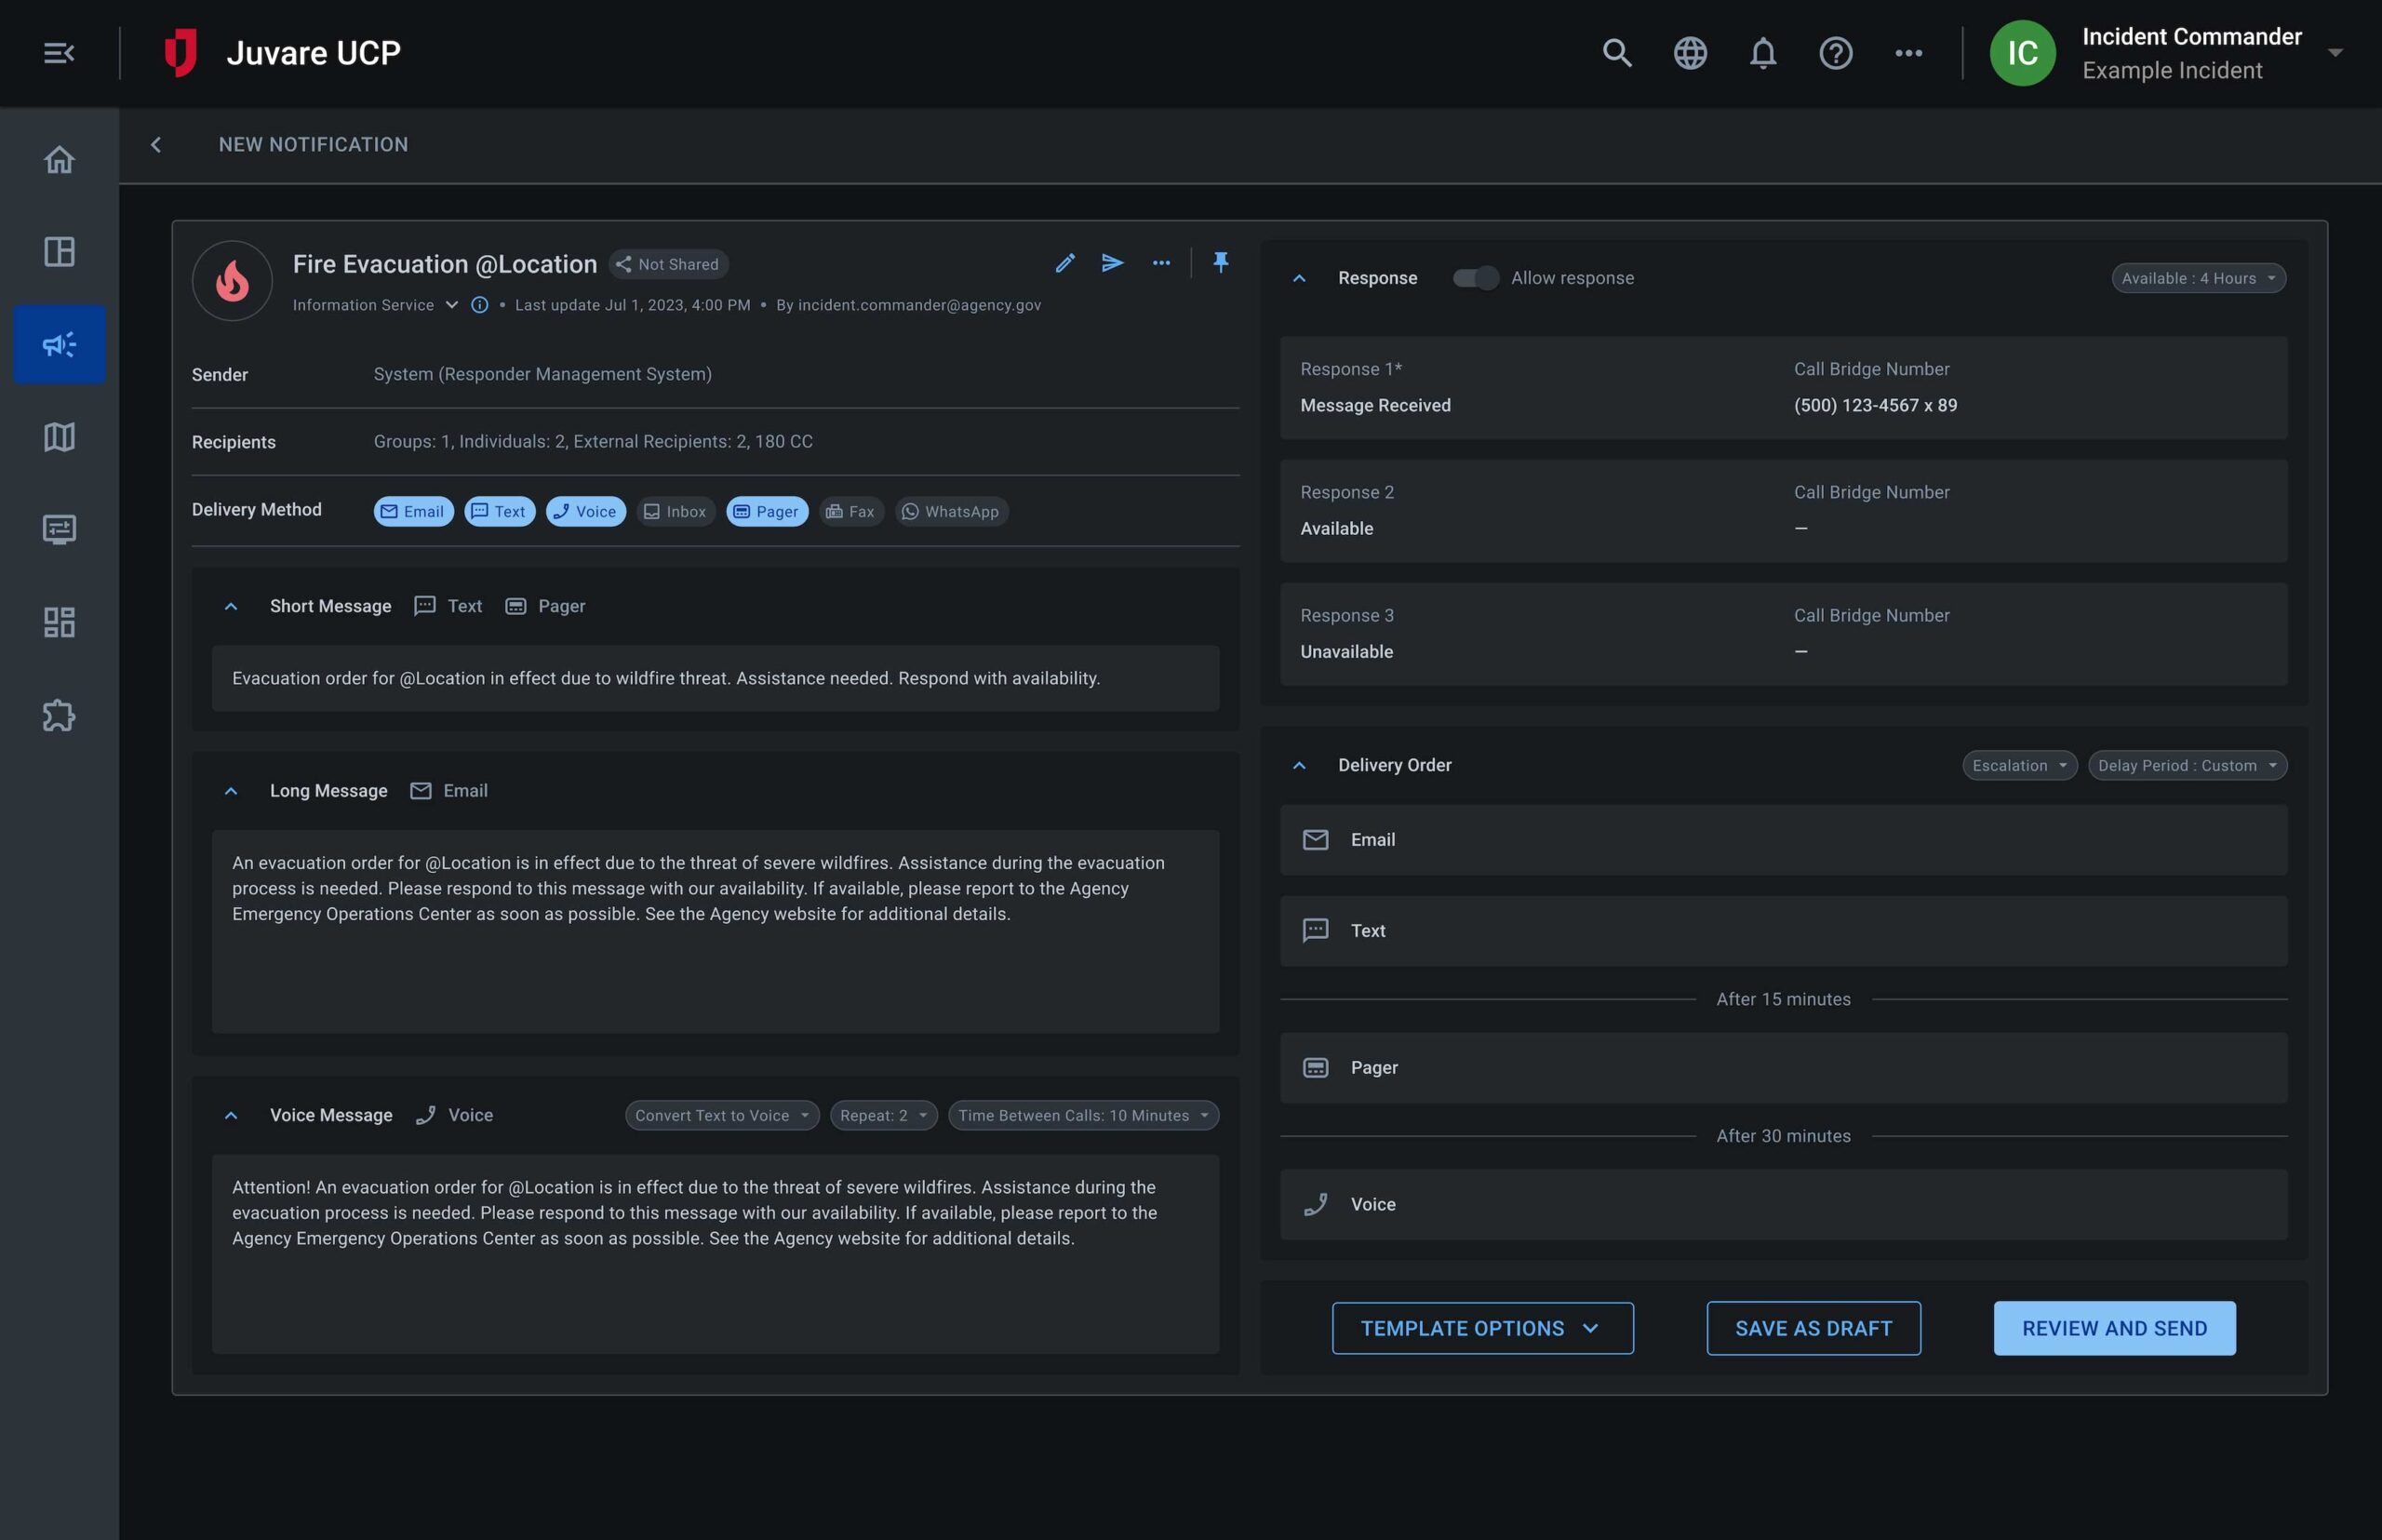Select Email row in Delivery Order
This screenshot has width=2382, height=1540.
[x=1783, y=840]
